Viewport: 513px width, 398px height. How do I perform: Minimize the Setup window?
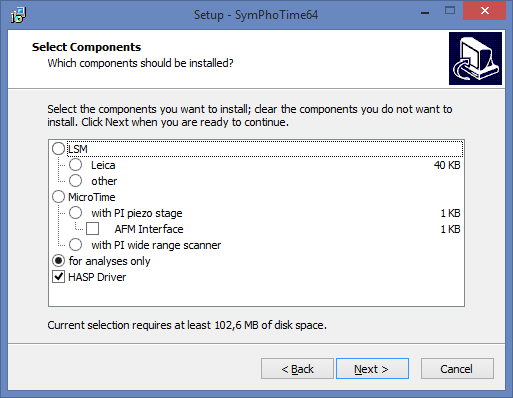click(x=425, y=13)
